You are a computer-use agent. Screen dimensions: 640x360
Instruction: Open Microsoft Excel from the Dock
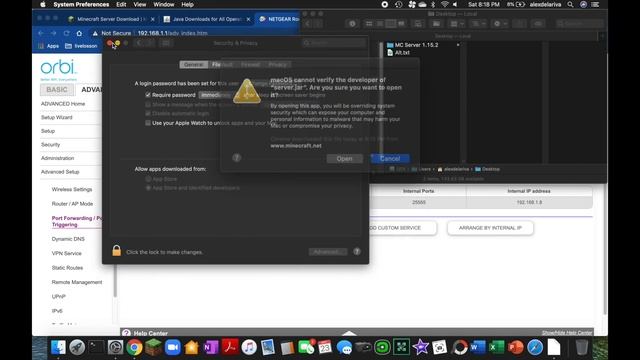click(496, 347)
